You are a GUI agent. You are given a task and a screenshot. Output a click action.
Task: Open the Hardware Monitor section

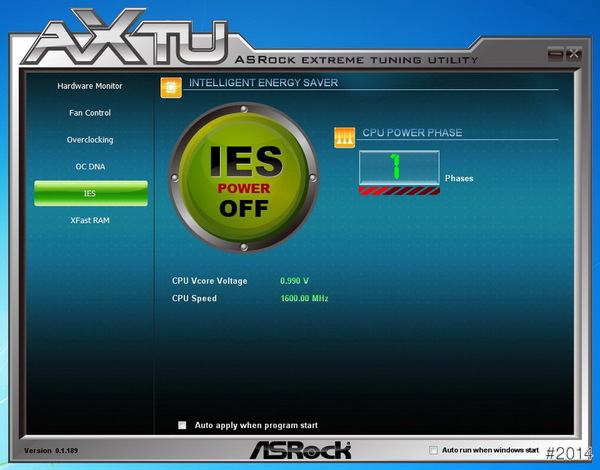pyautogui.click(x=90, y=86)
